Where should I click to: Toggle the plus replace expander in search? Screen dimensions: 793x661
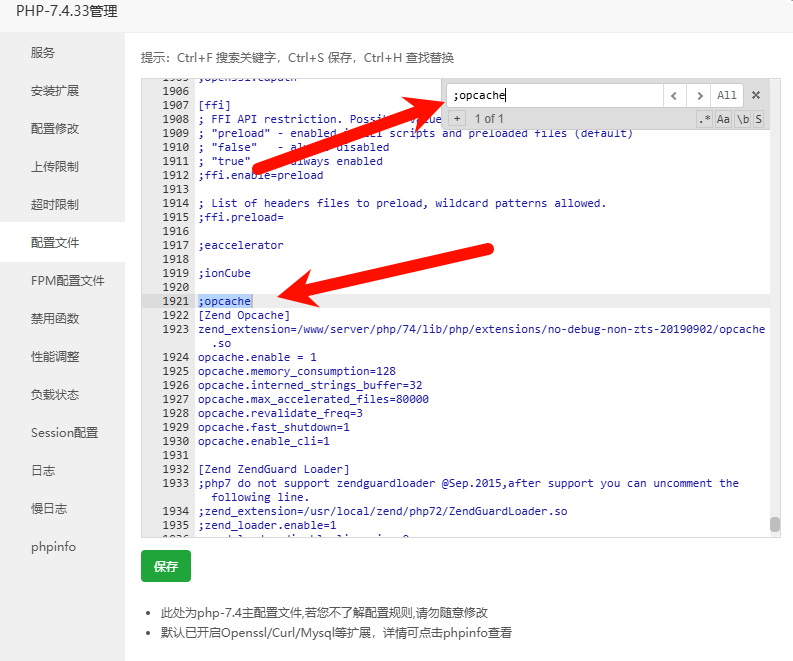[457, 119]
